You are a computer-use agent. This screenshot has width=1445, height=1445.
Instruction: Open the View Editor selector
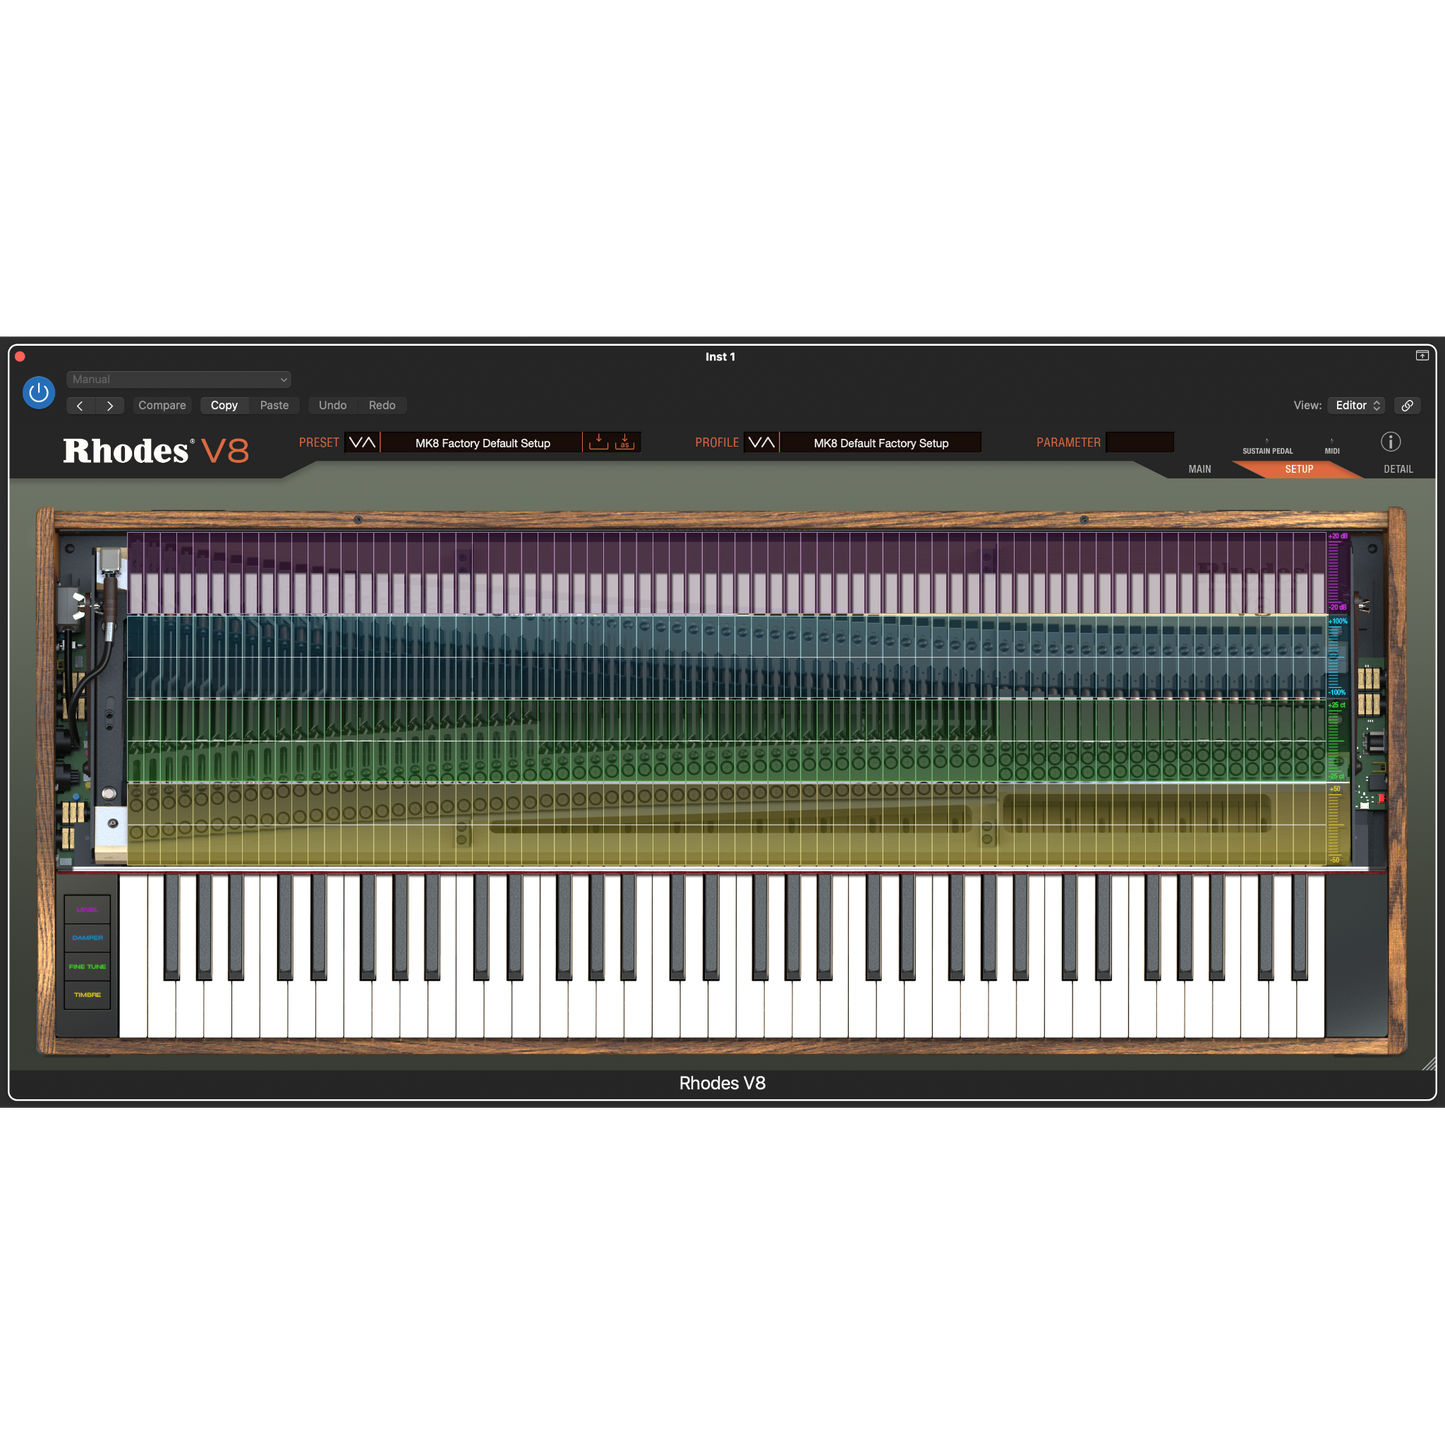(x=1356, y=405)
